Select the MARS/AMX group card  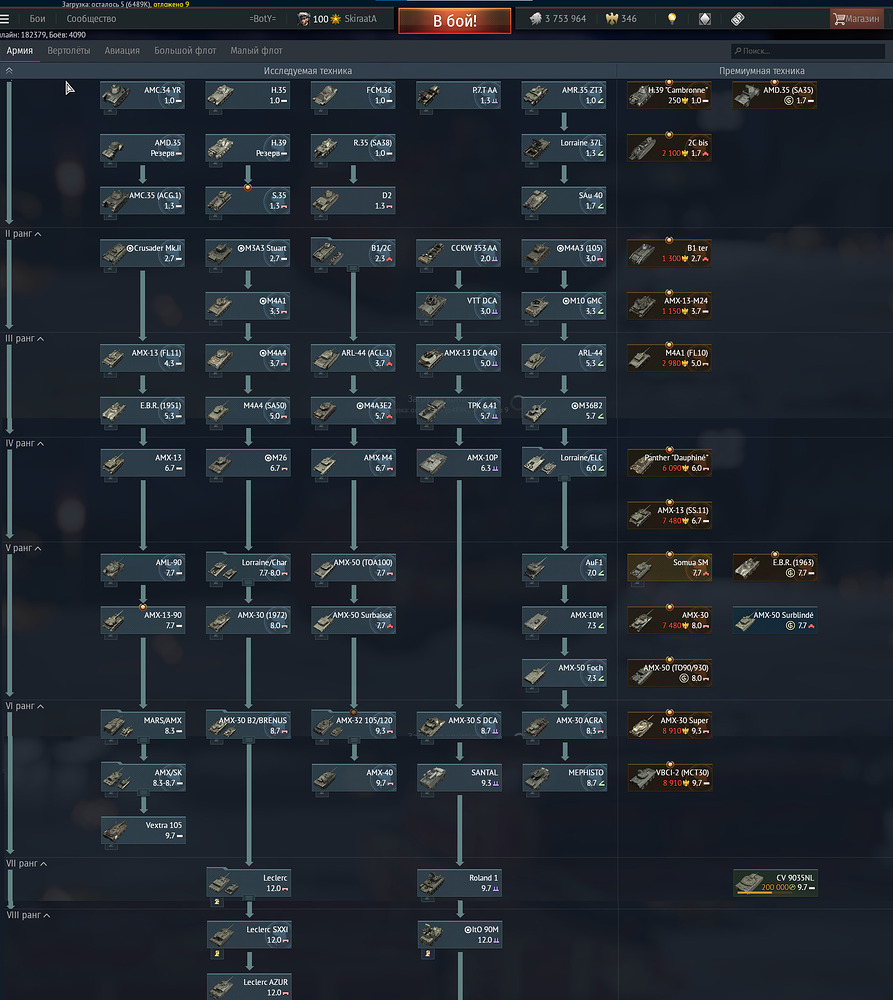coord(142,725)
